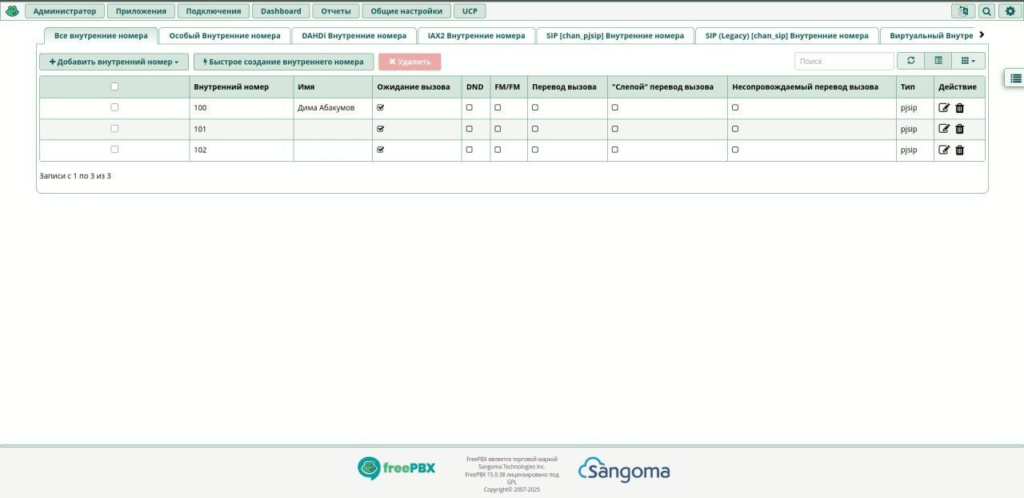The height and width of the screenshot is (498, 1024).
Task: Open the columns selector dropdown
Action: (x=968, y=61)
